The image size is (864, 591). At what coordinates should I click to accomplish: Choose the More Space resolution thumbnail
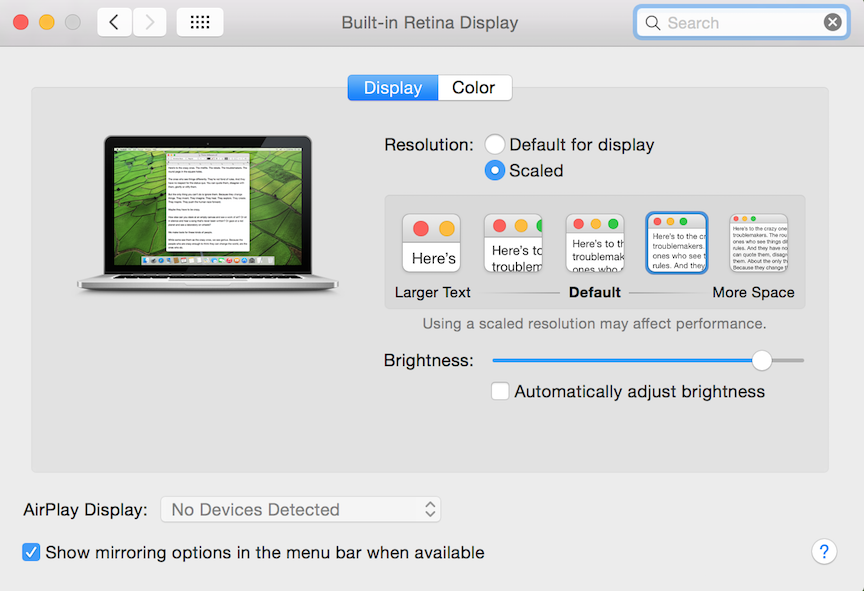pyautogui.click(x=758, y=243)
